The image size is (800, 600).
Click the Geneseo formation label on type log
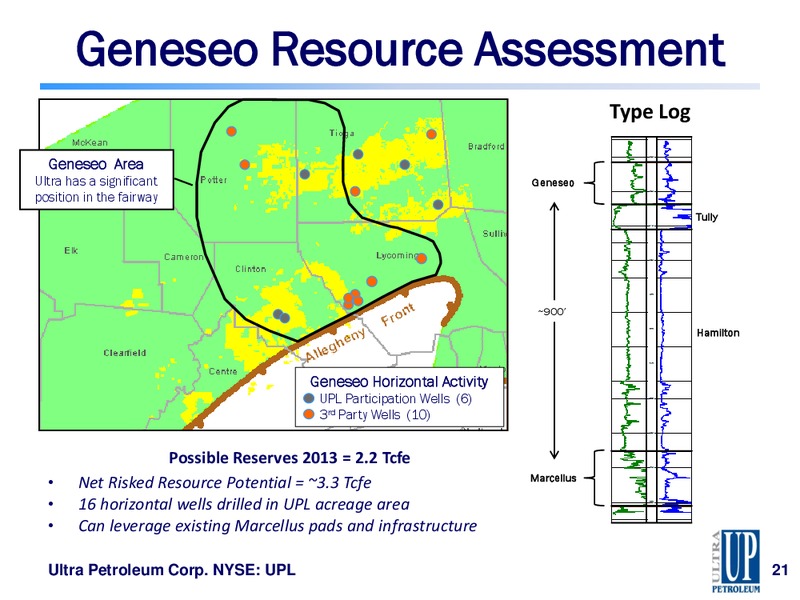tap(553, 183)
